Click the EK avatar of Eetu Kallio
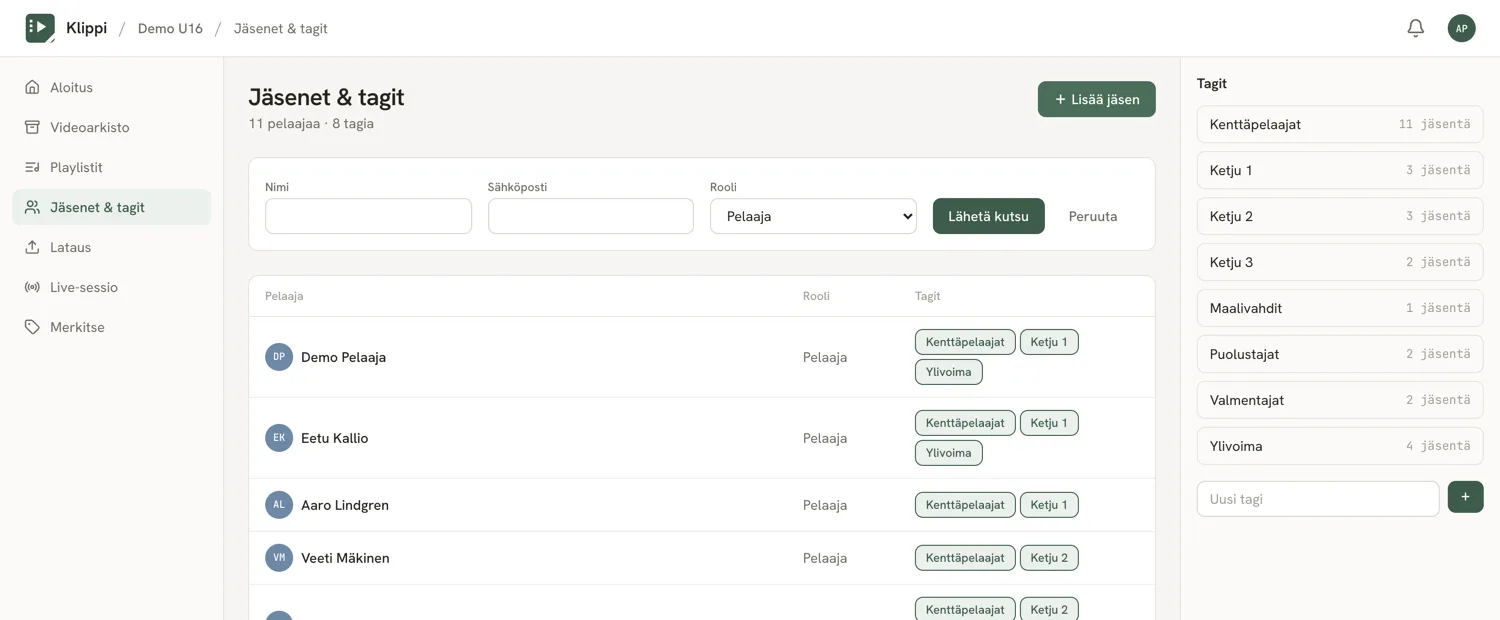The width and height of the screenshot is (1500, 620). (279, 438)
